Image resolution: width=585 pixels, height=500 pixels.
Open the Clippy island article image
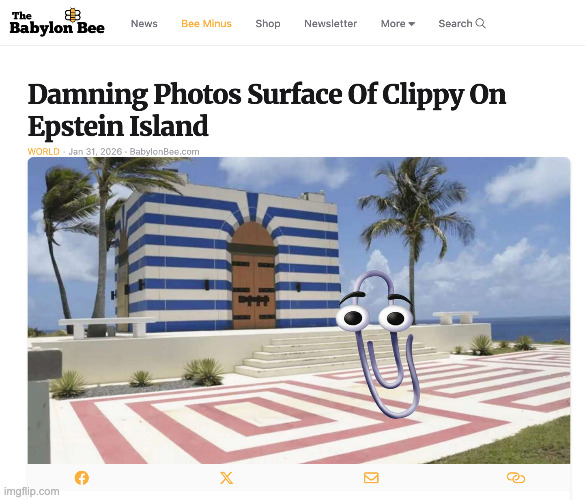(x=299, y=310)
